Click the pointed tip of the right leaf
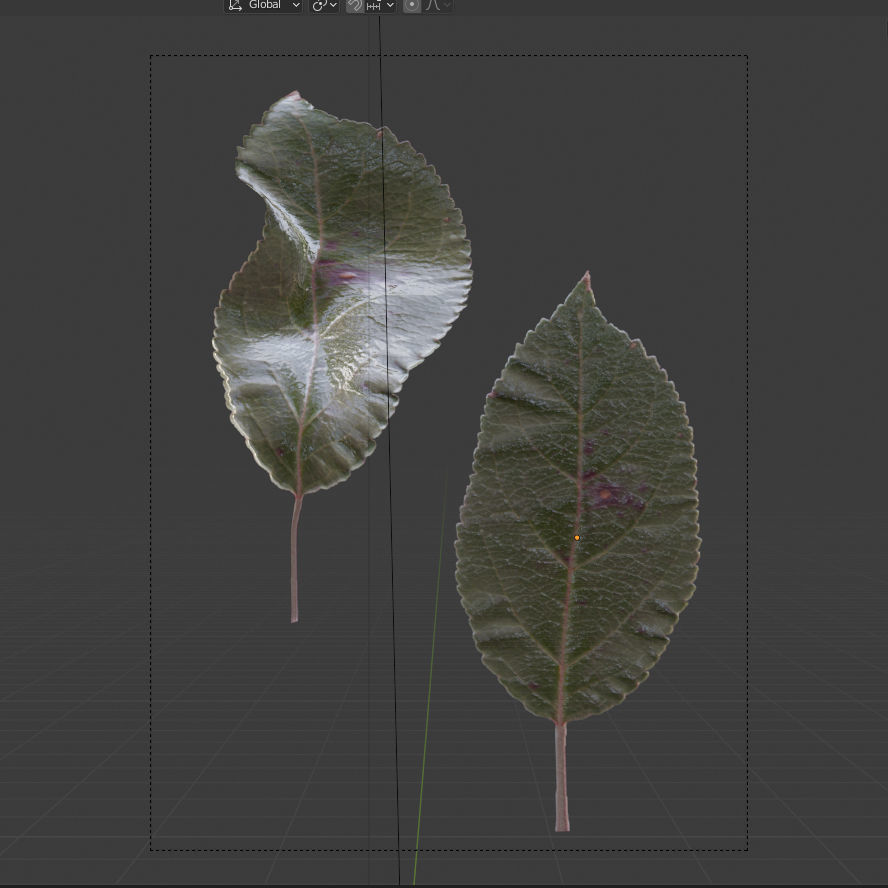 pos(587,272)
